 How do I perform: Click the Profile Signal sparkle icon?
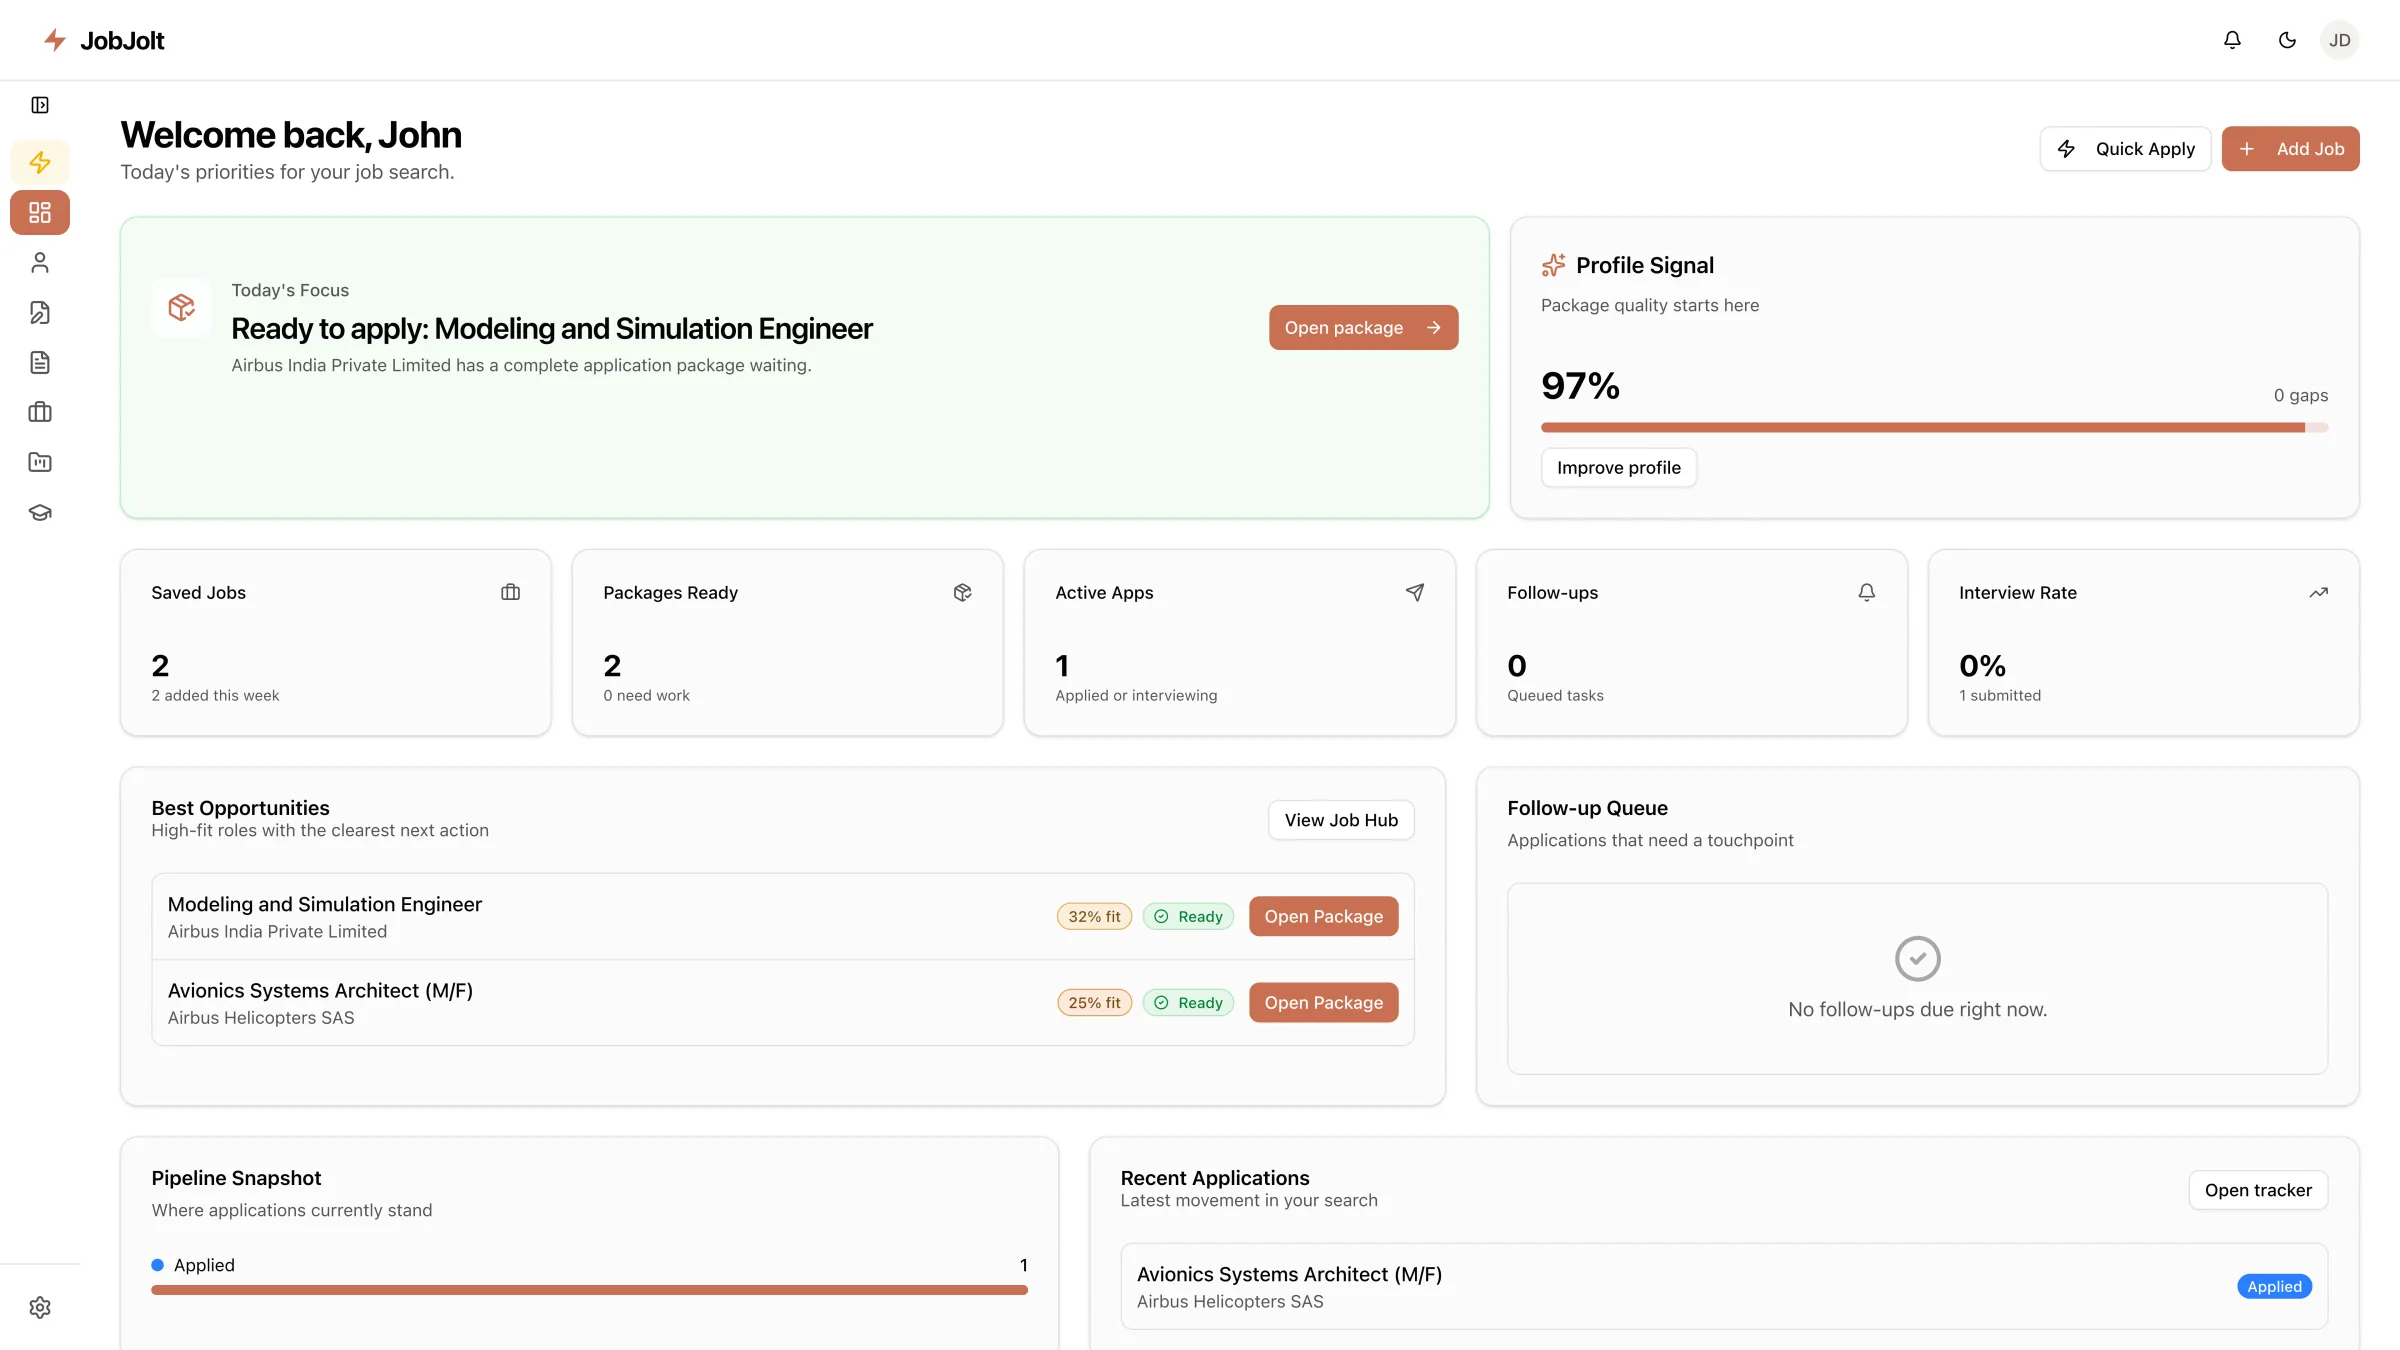pos(1553,265)
